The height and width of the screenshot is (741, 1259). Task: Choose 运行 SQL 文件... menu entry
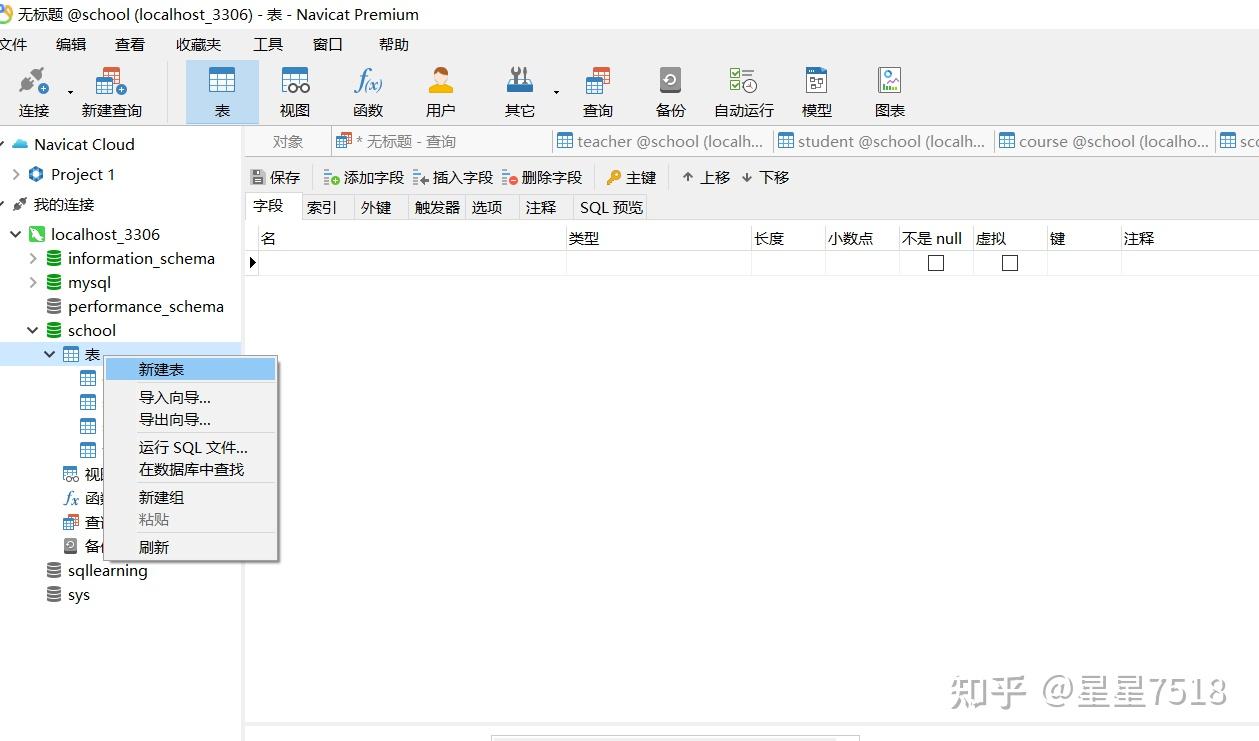[x=190, y=447]
